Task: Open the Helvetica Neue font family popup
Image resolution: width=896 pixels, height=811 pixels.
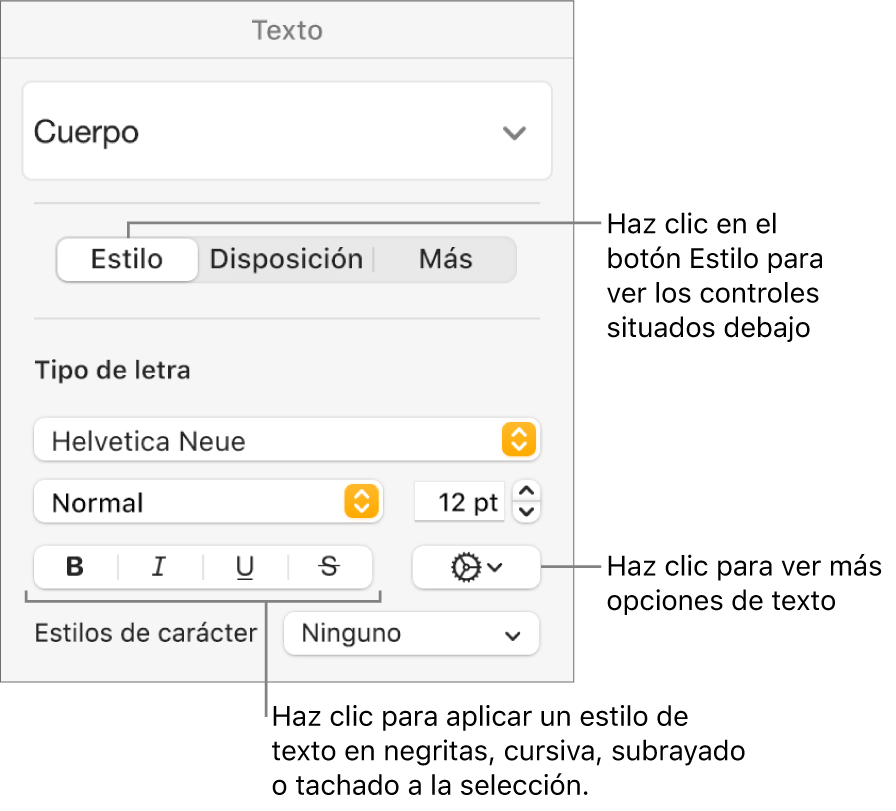Action: point(286,441)
